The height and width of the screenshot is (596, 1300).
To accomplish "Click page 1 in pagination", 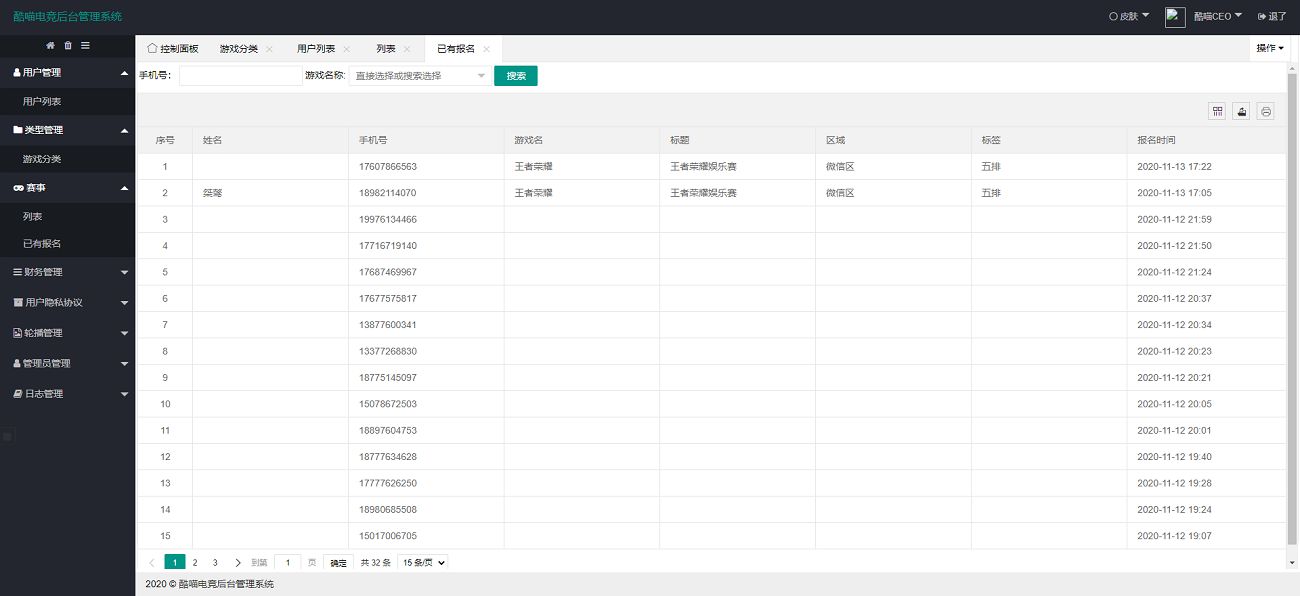I will [x=175, y=563].
